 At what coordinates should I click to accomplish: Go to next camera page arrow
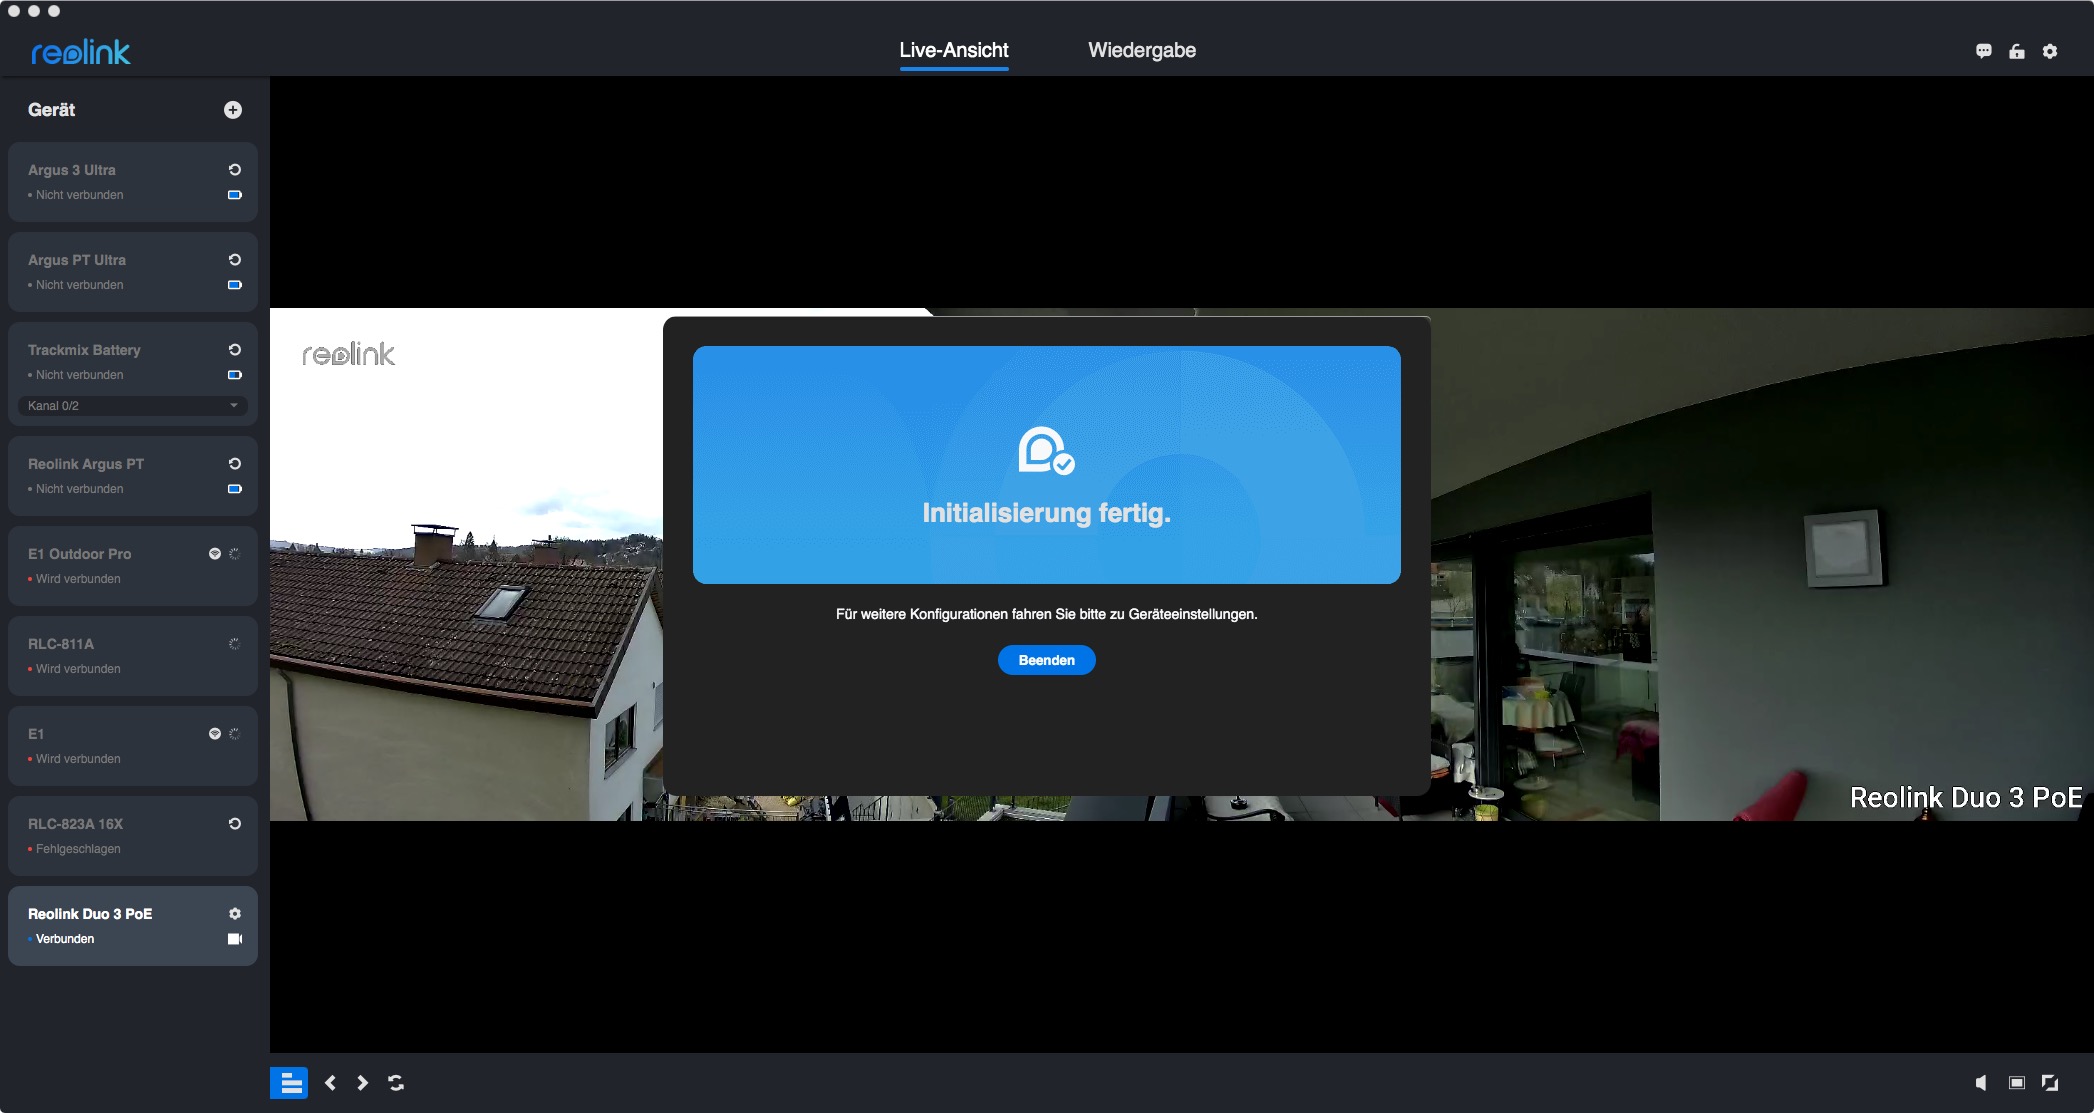point(362,1083)
